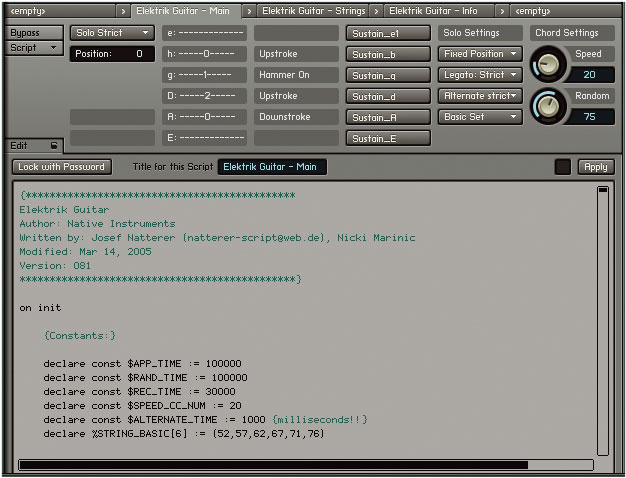Click the Position value field

pos(112,54)
